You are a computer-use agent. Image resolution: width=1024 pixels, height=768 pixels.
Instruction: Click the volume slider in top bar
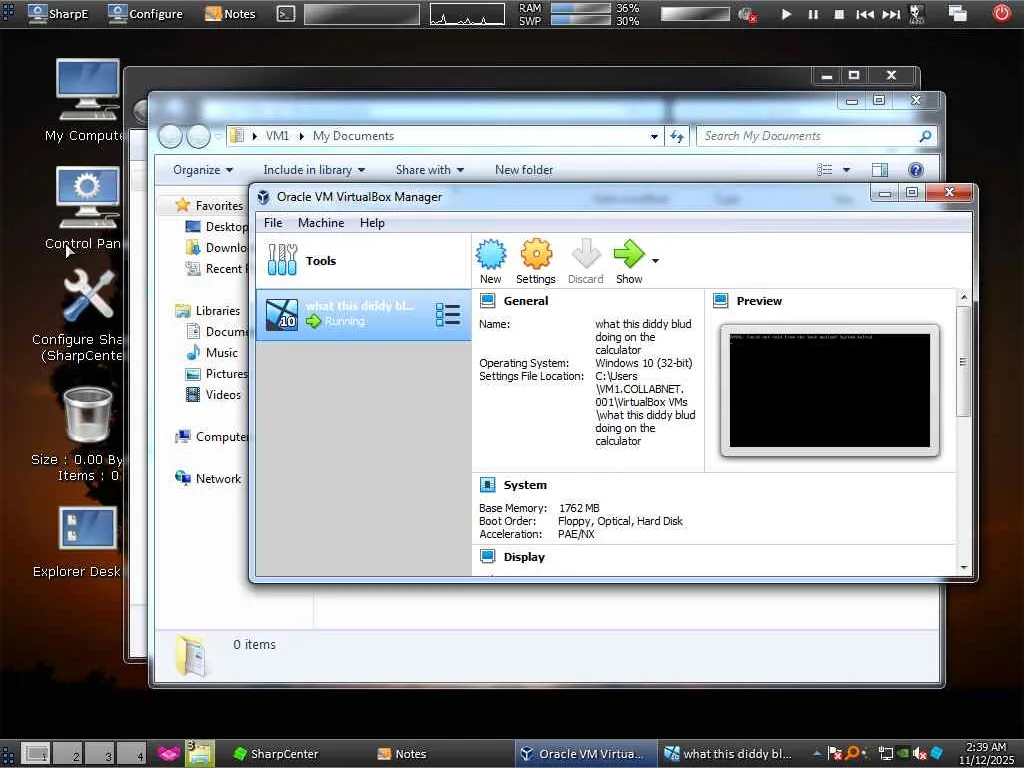[x=695, y=14]
